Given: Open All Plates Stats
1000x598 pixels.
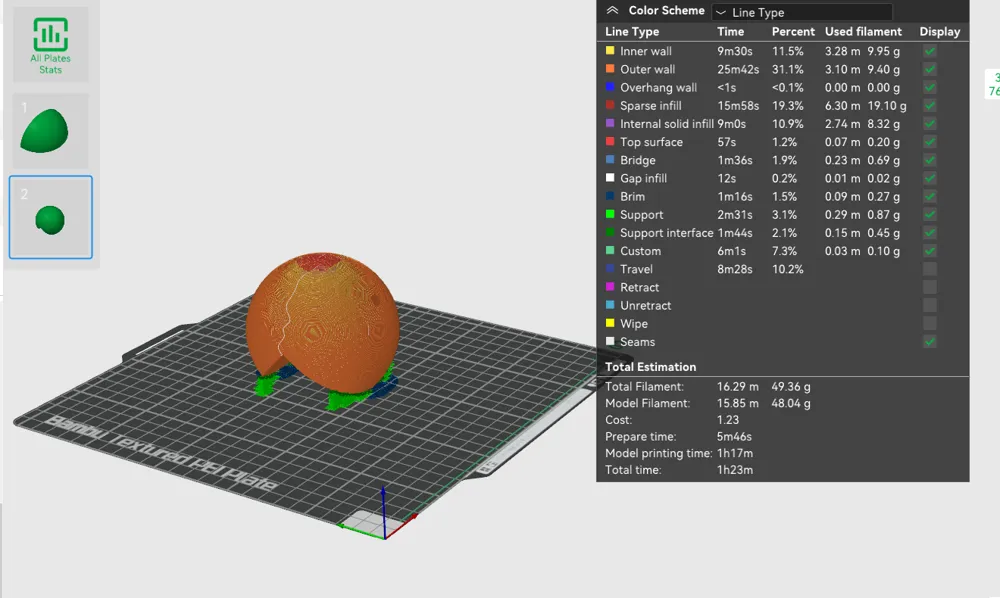Looking at the screenshot, I should (50, 45).
